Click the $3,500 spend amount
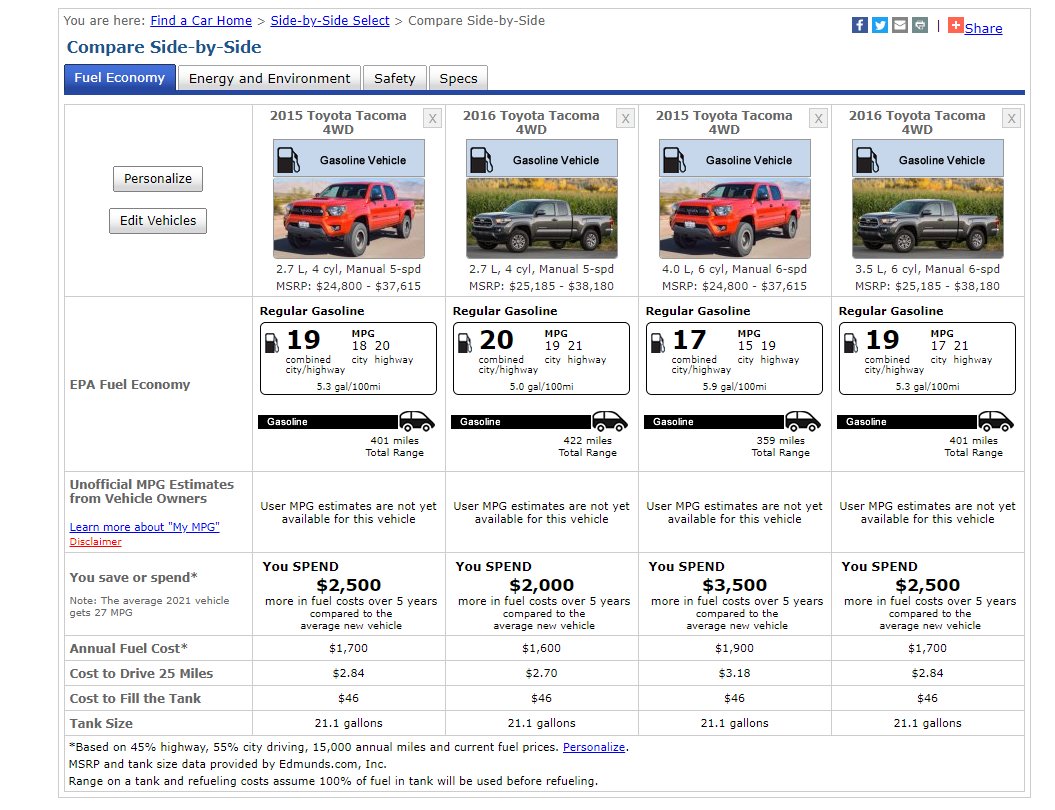 pyautogui.click(x=735, y=585)
